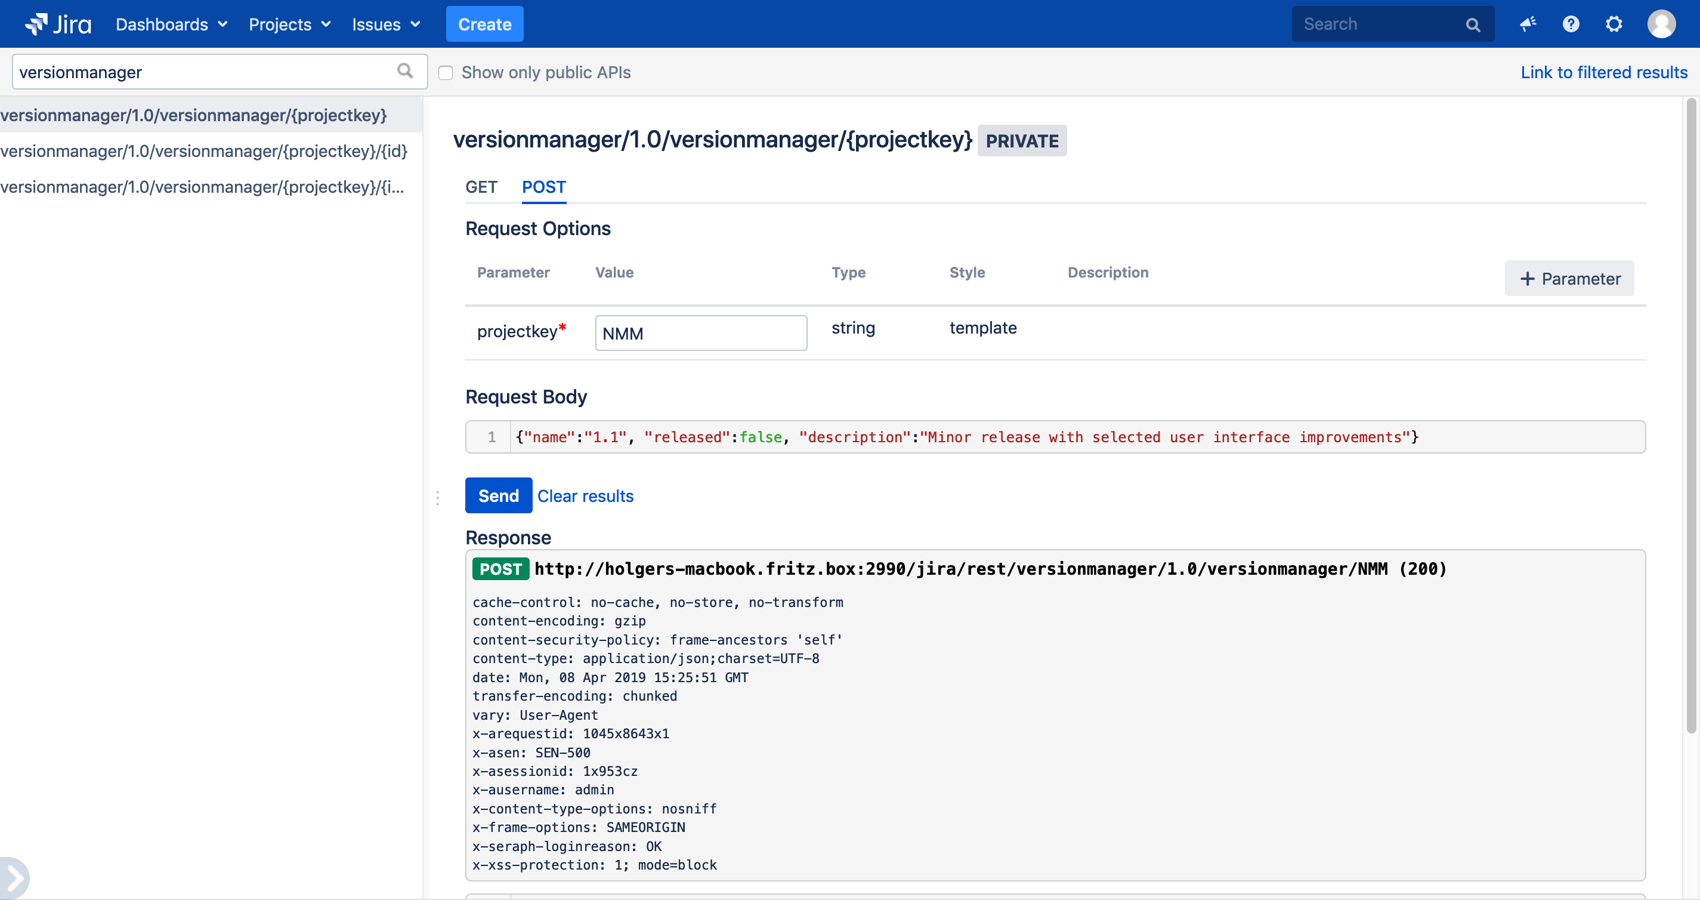The height and width of the screenshot is (900, 1700).
Task: Select versionmanager/{projectkey}/{id} resource
Action: coord(211,151)
